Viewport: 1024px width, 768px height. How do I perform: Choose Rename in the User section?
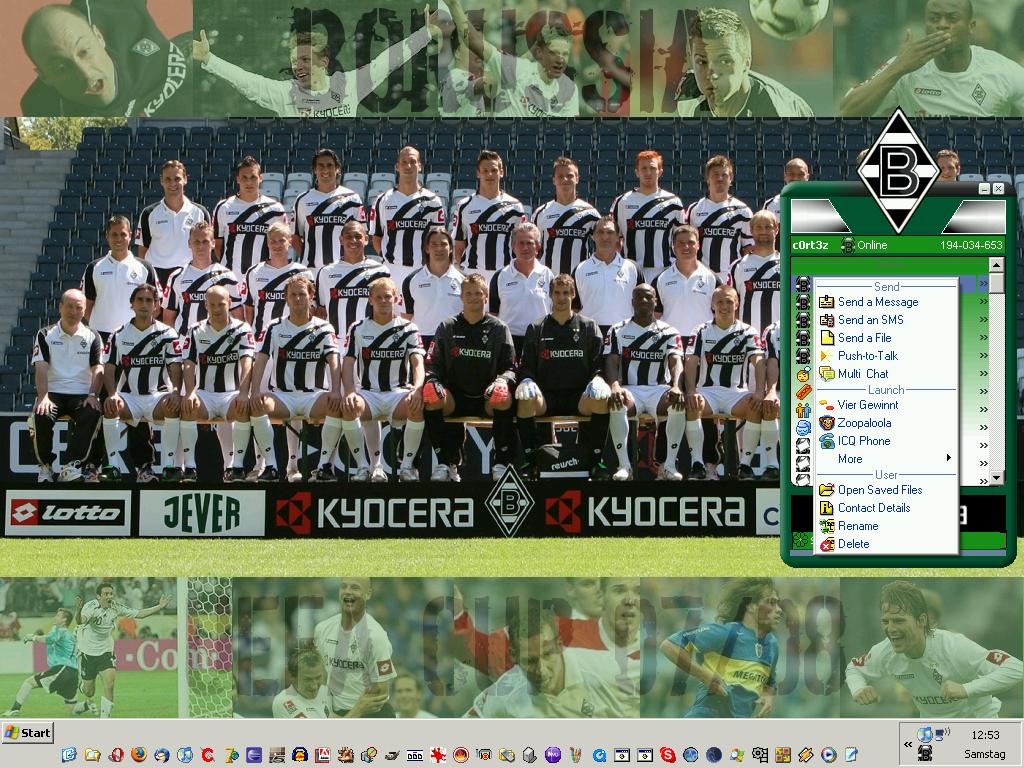886,526
